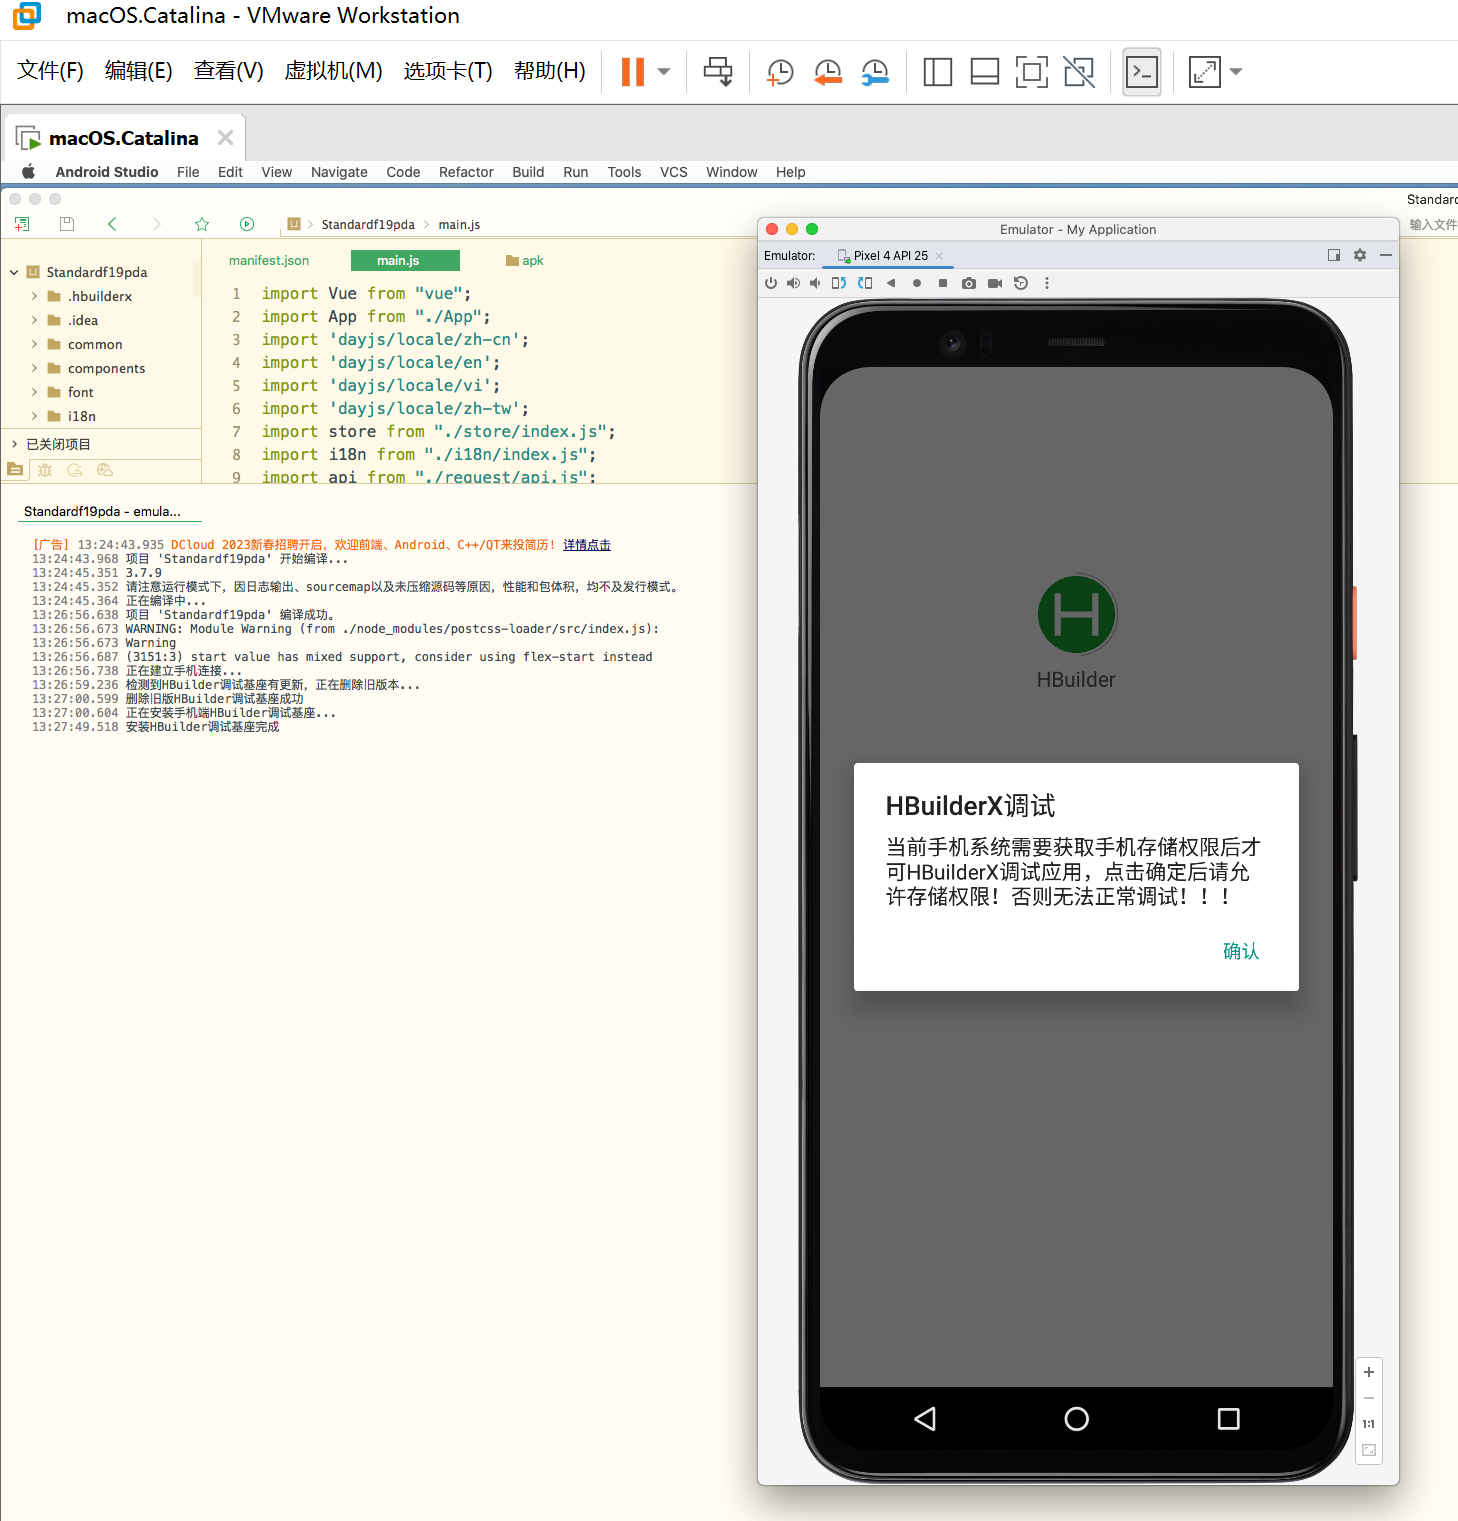Record emulator screen video icon
Image resolution: width=1458 pixels, height=1521 pixels.
click(x=995, y=283)
